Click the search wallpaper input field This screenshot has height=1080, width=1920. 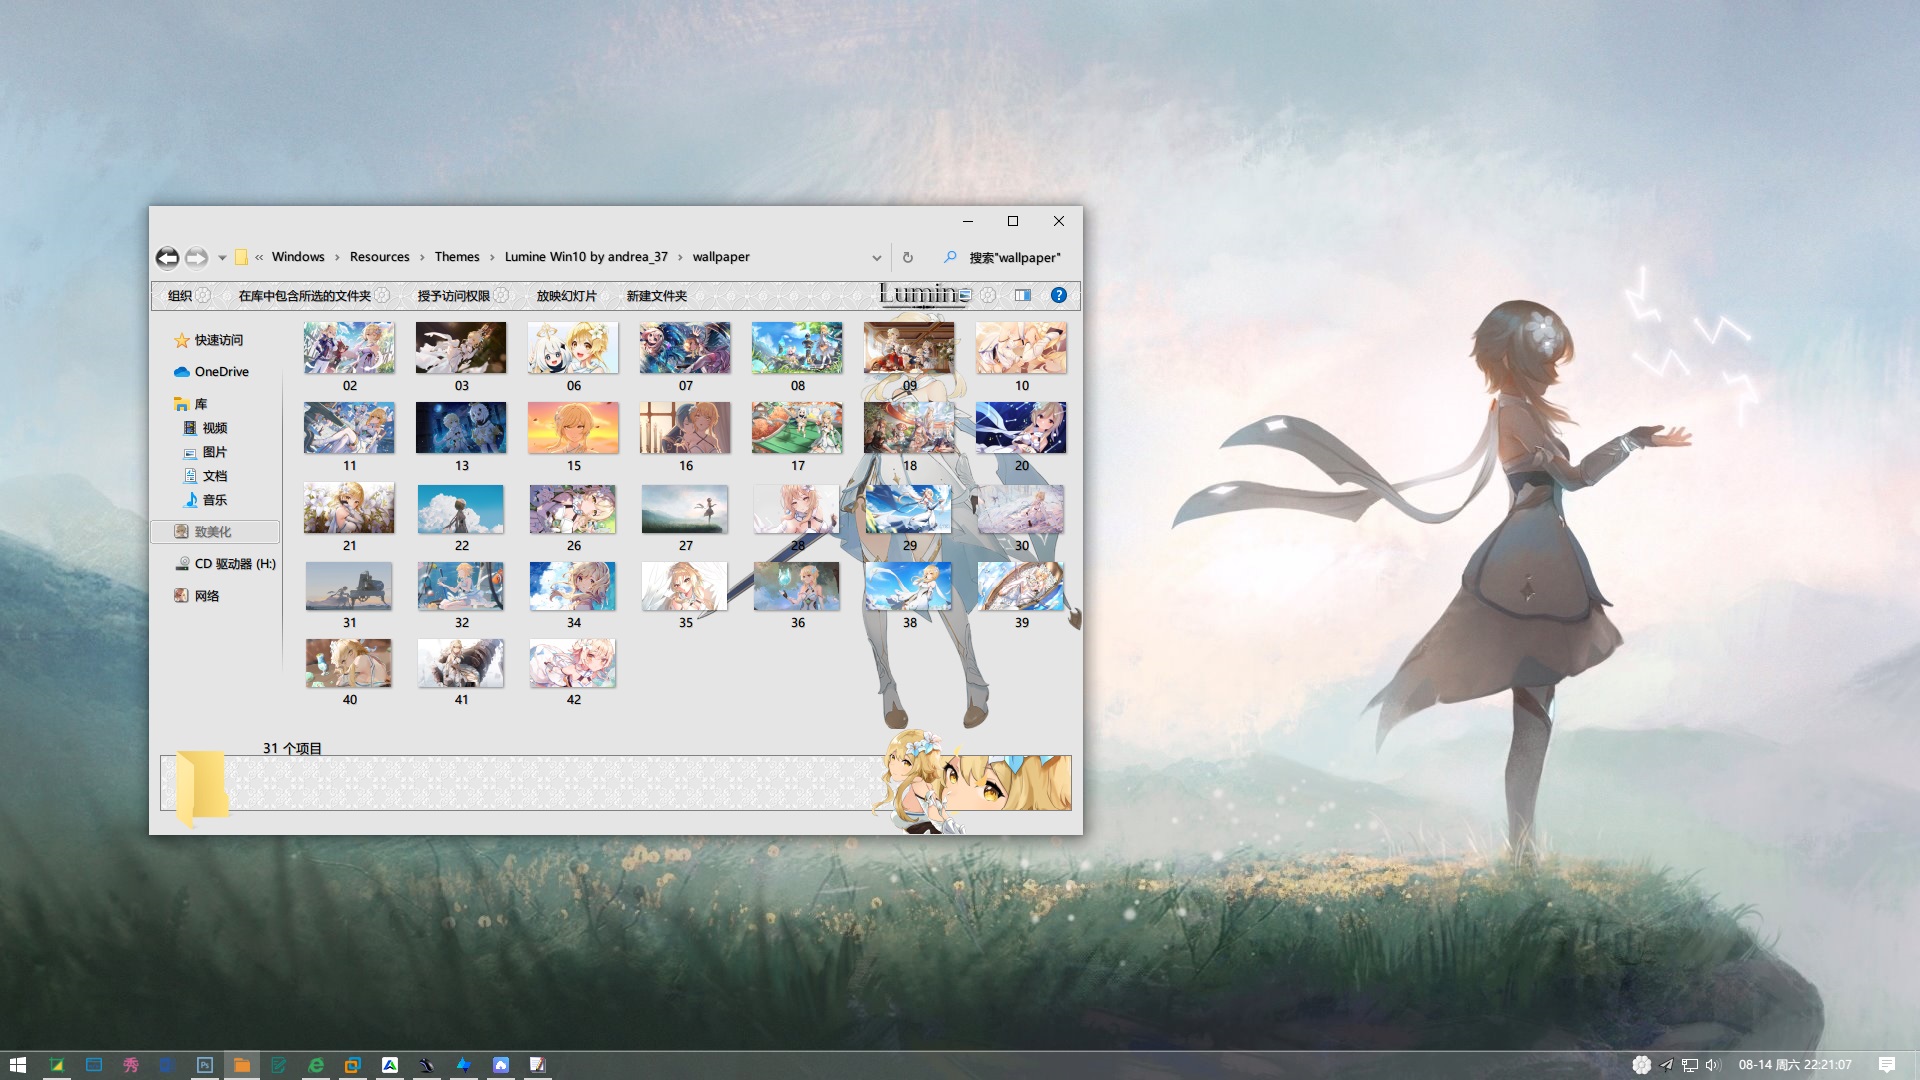click(x=1014, y=258)
